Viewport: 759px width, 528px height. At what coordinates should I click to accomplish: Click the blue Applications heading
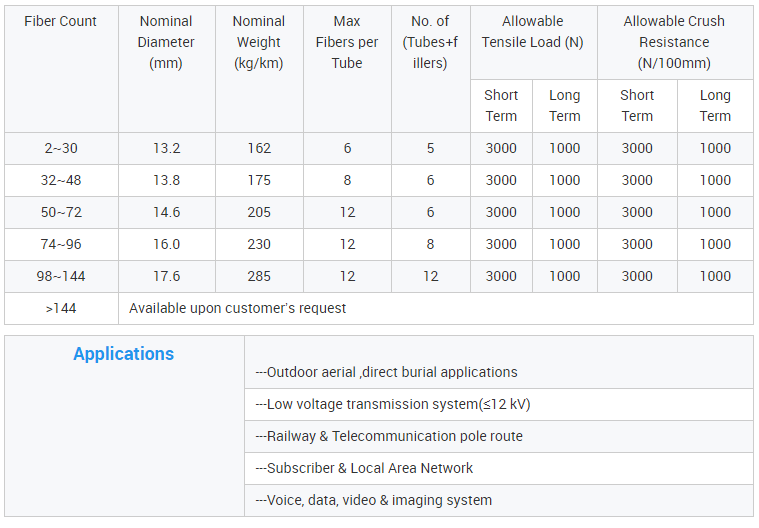124,354
